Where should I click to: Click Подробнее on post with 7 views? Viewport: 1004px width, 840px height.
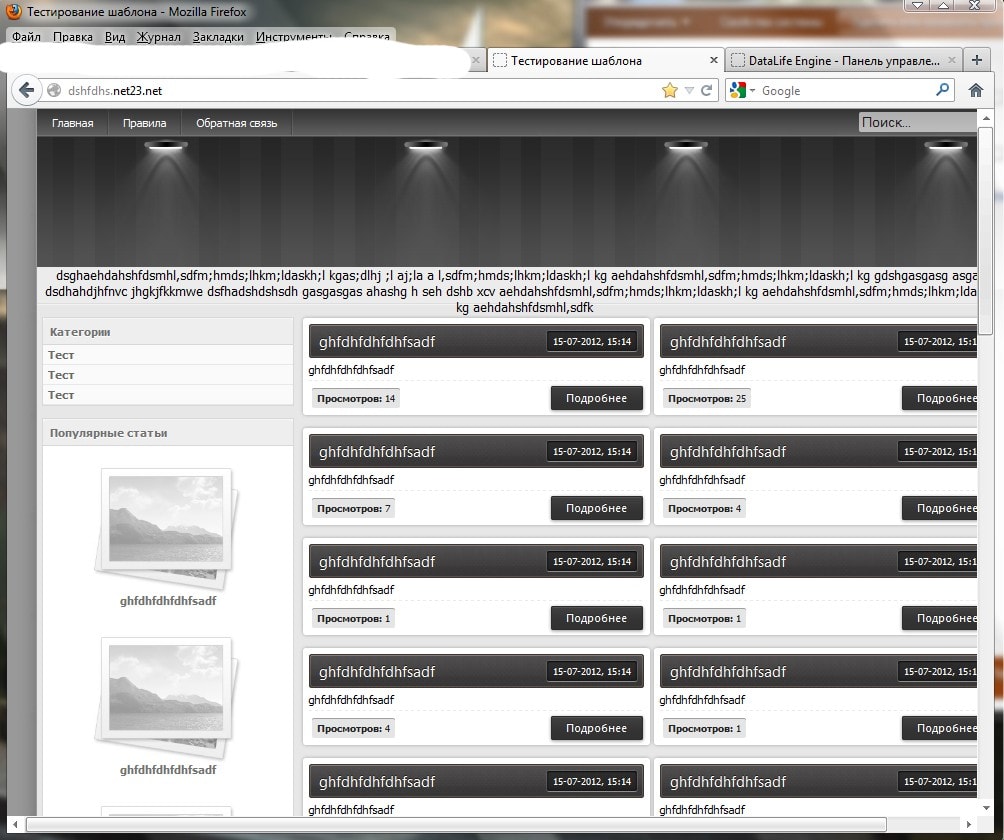click(596, 508)
